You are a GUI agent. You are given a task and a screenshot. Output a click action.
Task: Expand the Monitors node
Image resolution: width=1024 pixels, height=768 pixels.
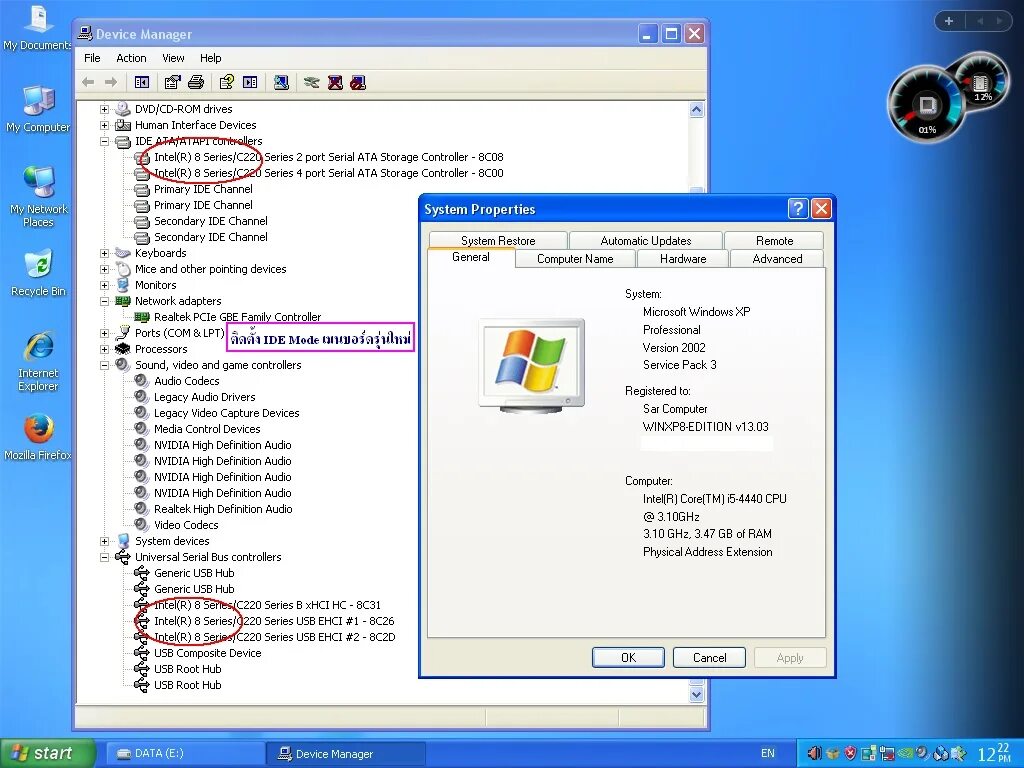[104, 285]
